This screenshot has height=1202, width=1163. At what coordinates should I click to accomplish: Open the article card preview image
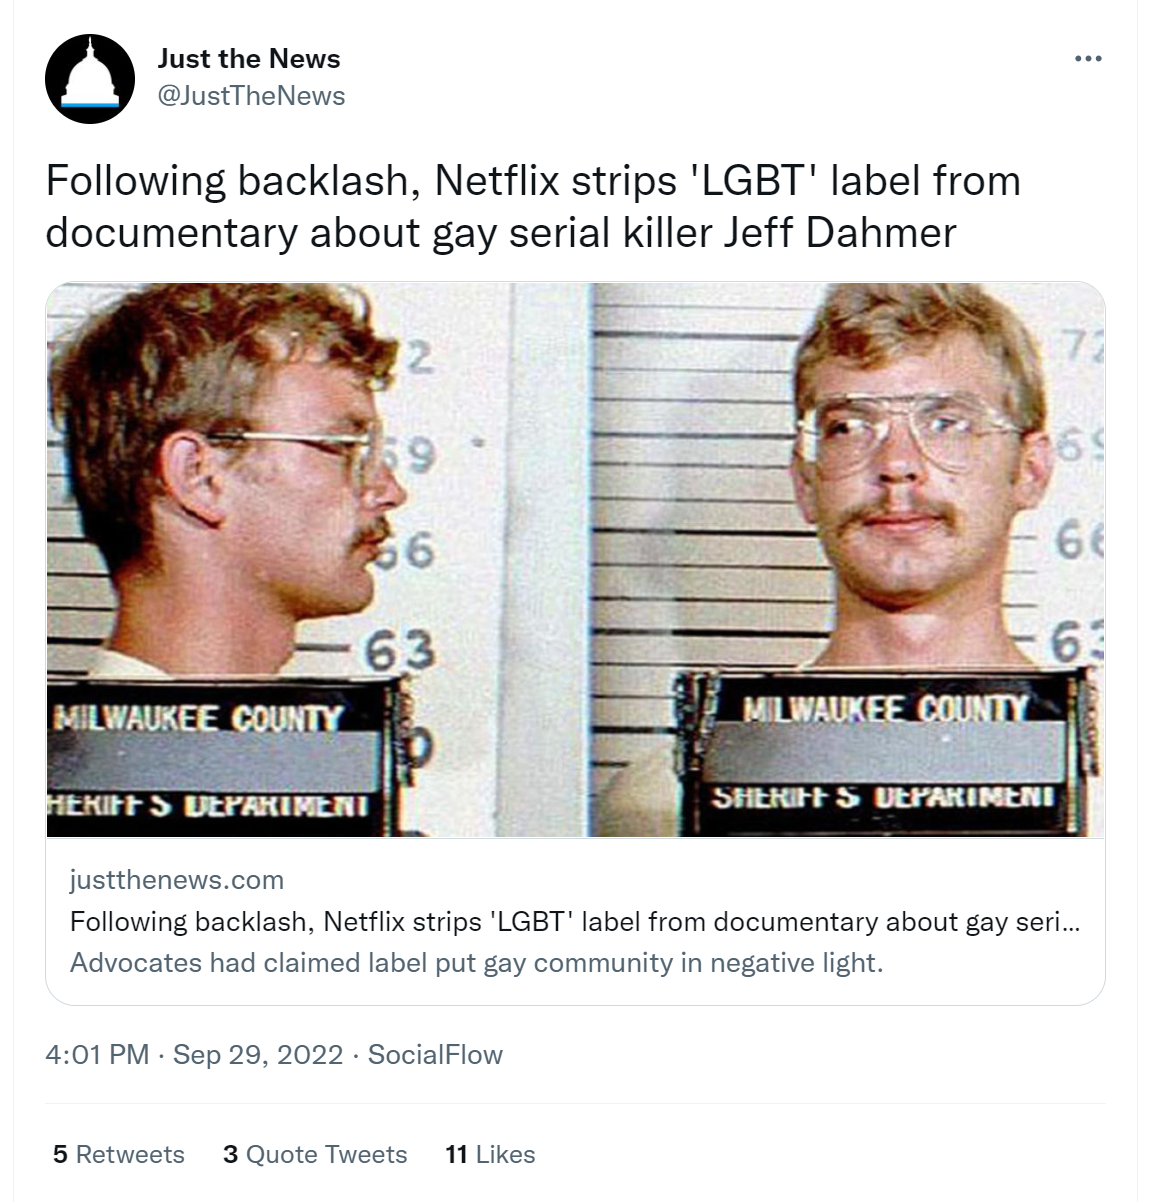[575, 560]
